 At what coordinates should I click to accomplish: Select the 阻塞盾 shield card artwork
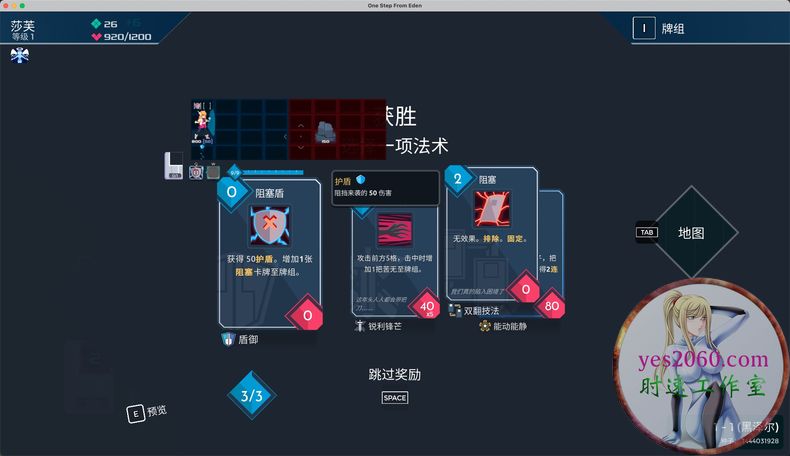(269, 227)
